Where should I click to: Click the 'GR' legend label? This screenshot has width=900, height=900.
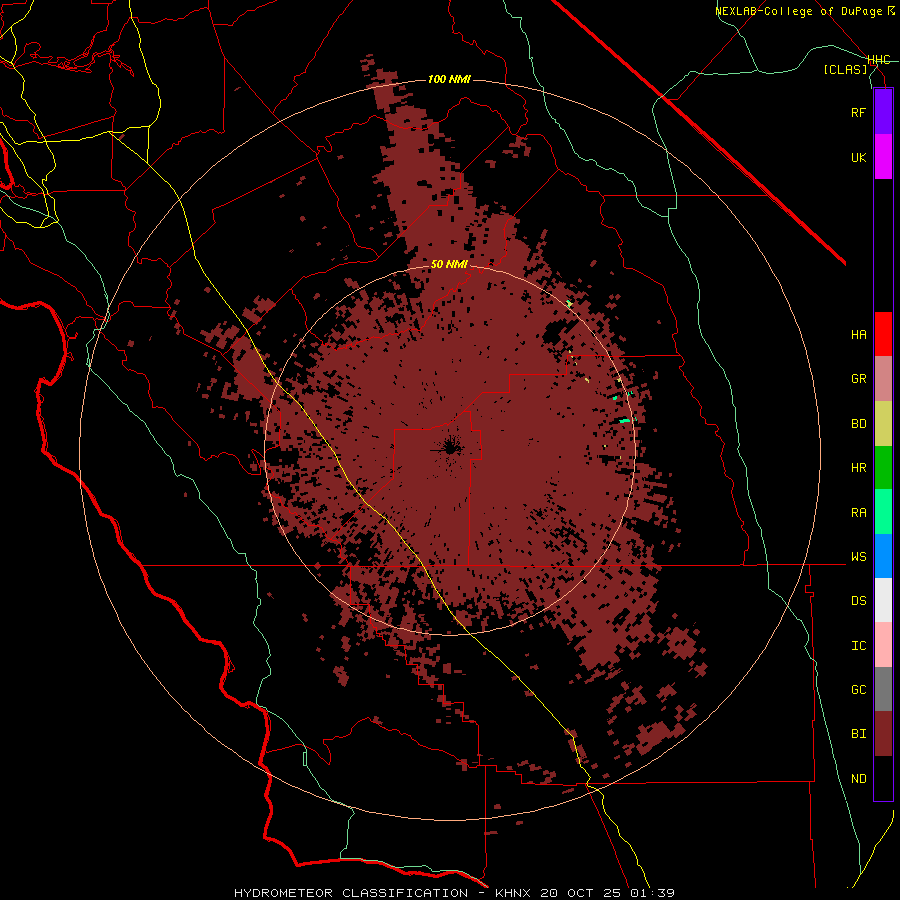[859, 379]
